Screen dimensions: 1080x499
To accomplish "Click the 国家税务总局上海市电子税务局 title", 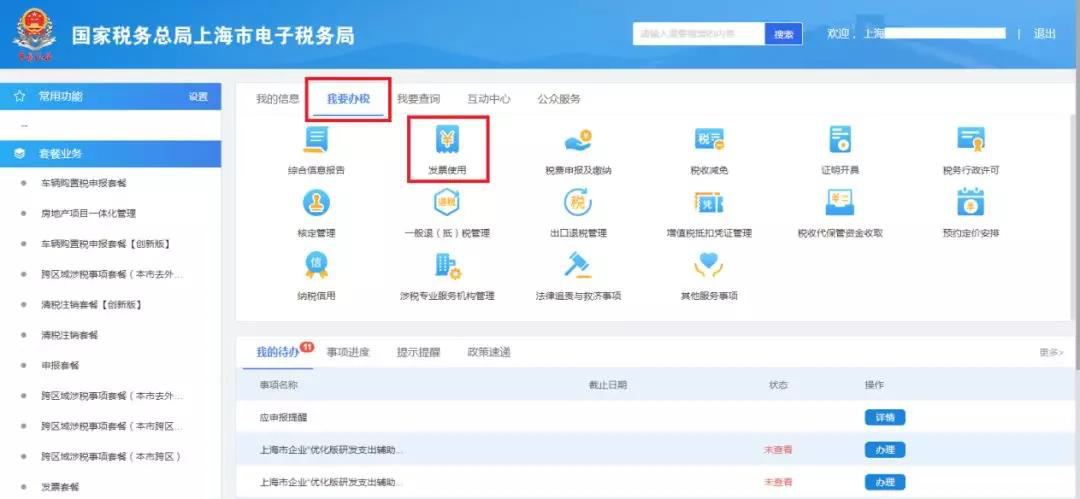I will coord(213,35).
